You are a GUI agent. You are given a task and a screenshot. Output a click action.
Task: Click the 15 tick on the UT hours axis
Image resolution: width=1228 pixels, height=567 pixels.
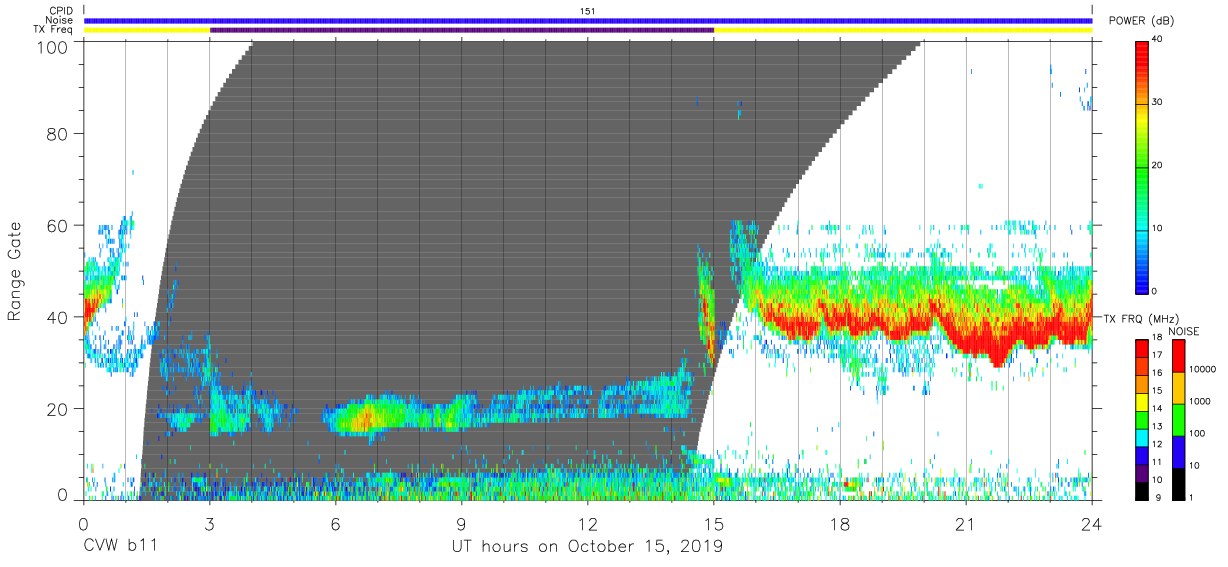tap(714, 524)
